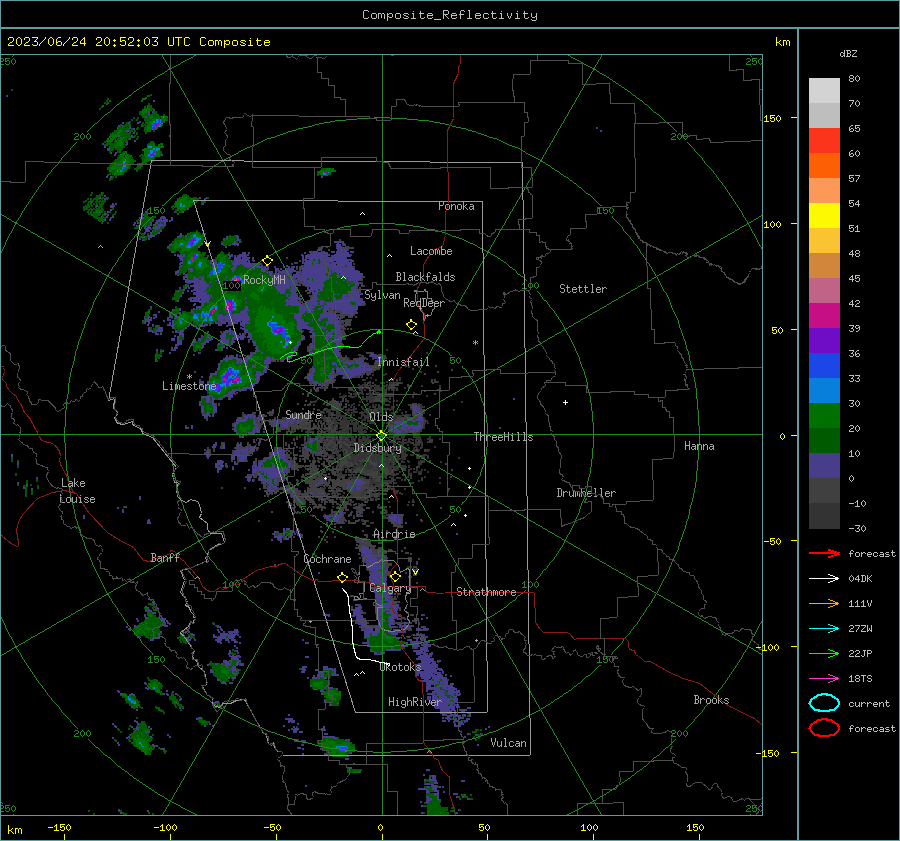
Task: Click the Vulcan label
Action: 508,743
